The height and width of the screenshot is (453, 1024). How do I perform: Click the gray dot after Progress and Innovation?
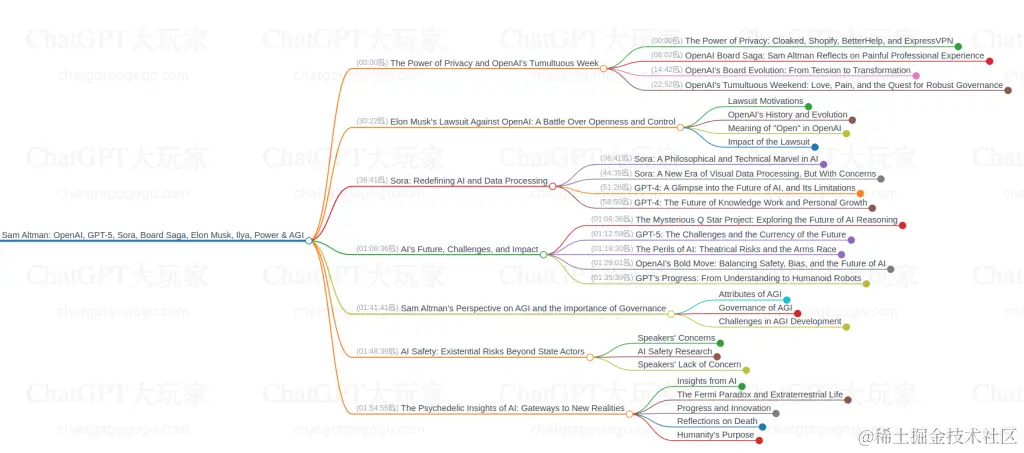[776, 413]
